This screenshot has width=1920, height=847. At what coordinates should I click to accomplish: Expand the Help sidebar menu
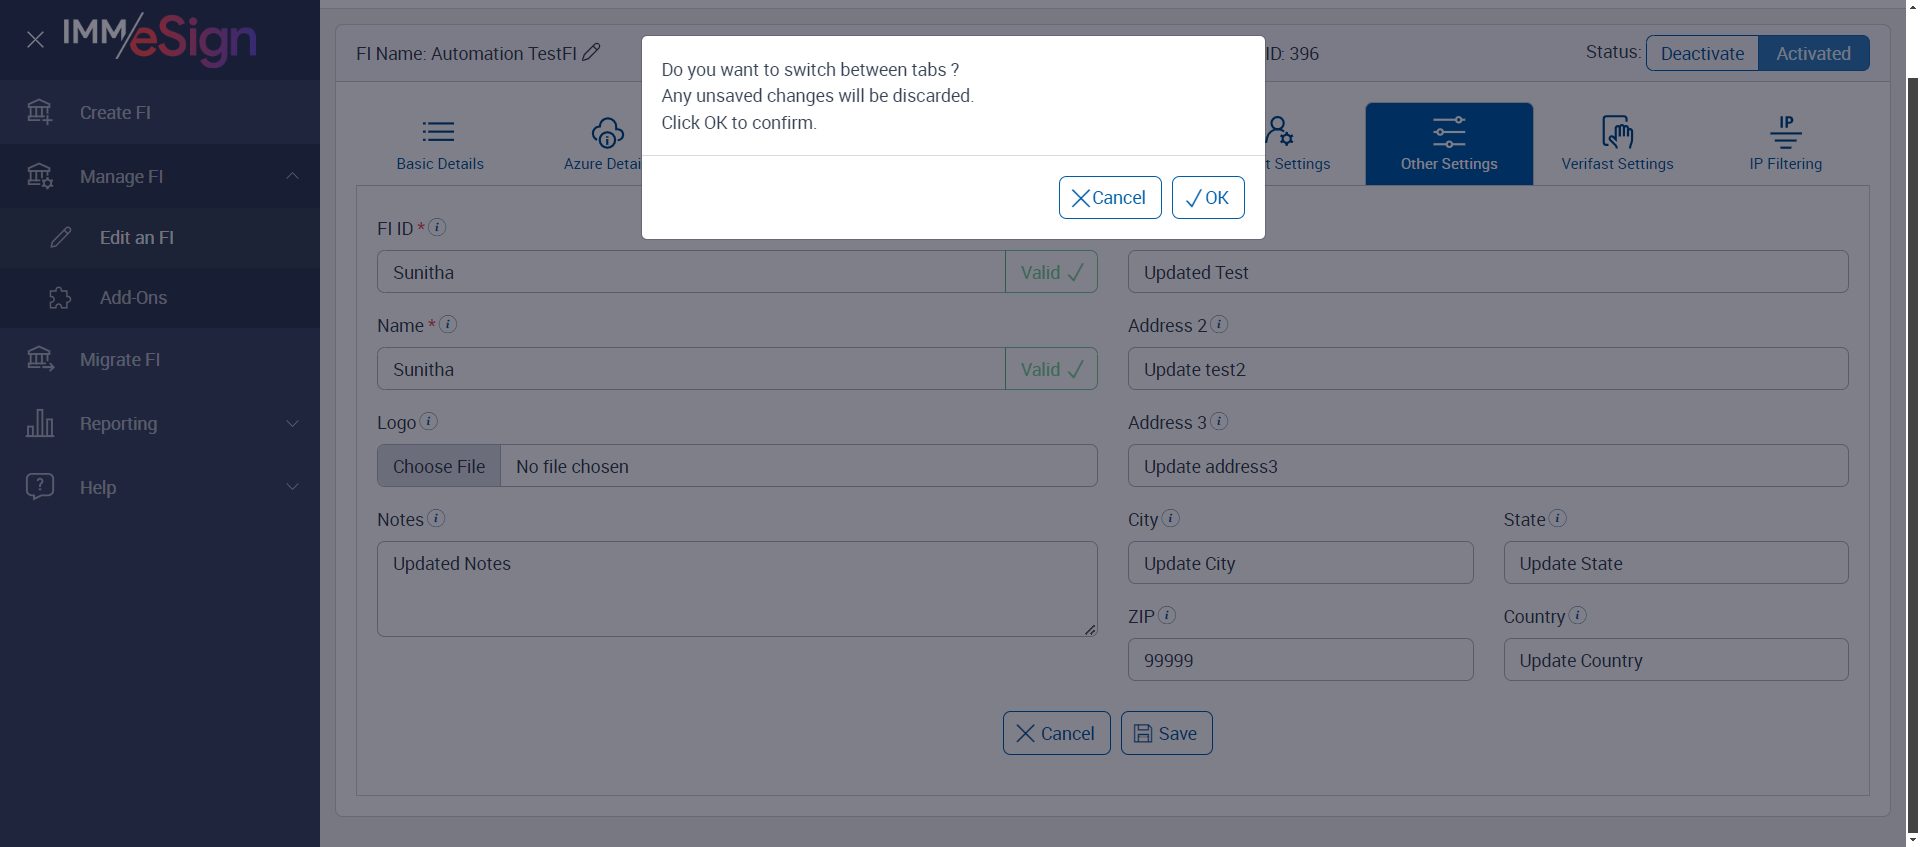[x=292, y=487]
